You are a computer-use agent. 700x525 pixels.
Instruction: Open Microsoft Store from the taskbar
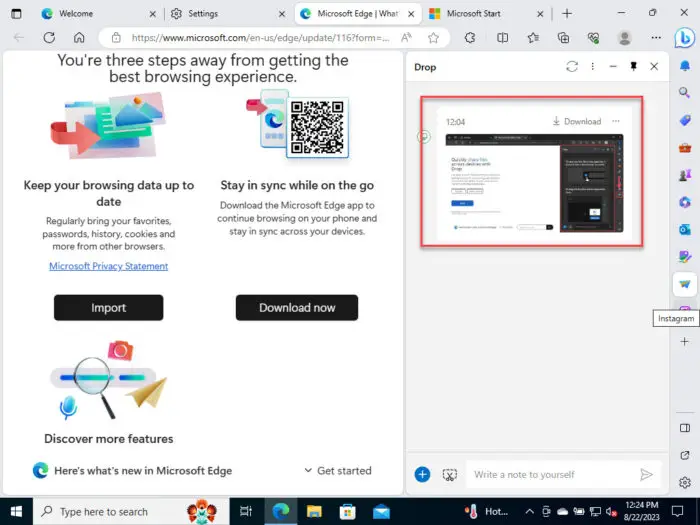[347, 512]
